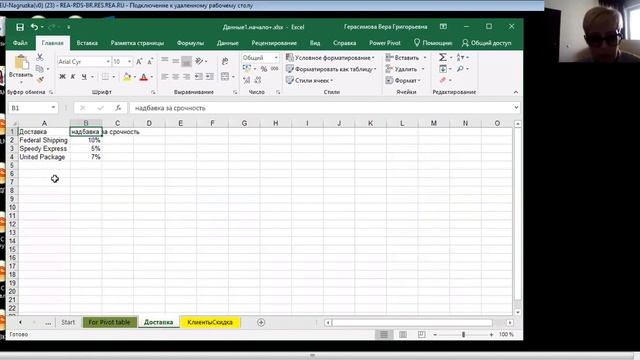Click the thousands separator 000 icon
This screenshot has height=360, width=640.
tap(274, 69)
